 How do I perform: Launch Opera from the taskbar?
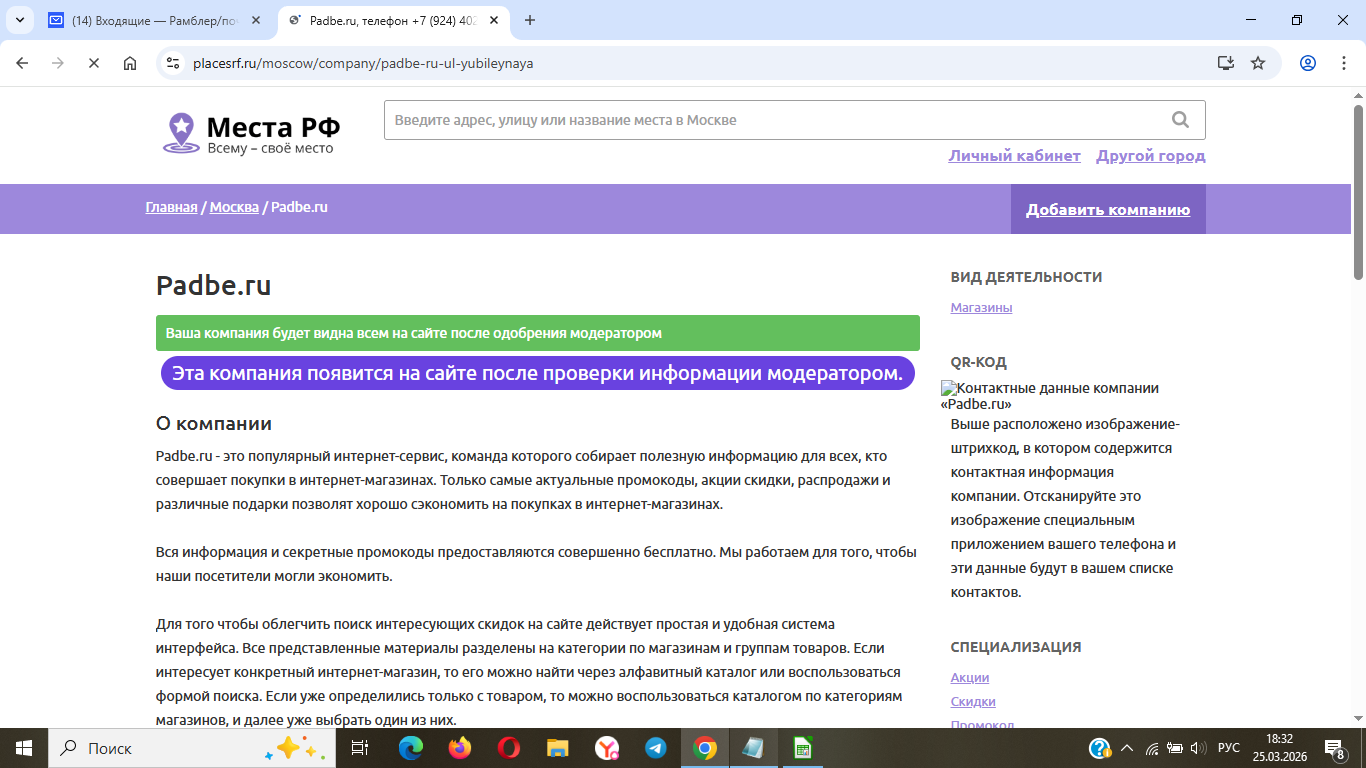point(509,748)
